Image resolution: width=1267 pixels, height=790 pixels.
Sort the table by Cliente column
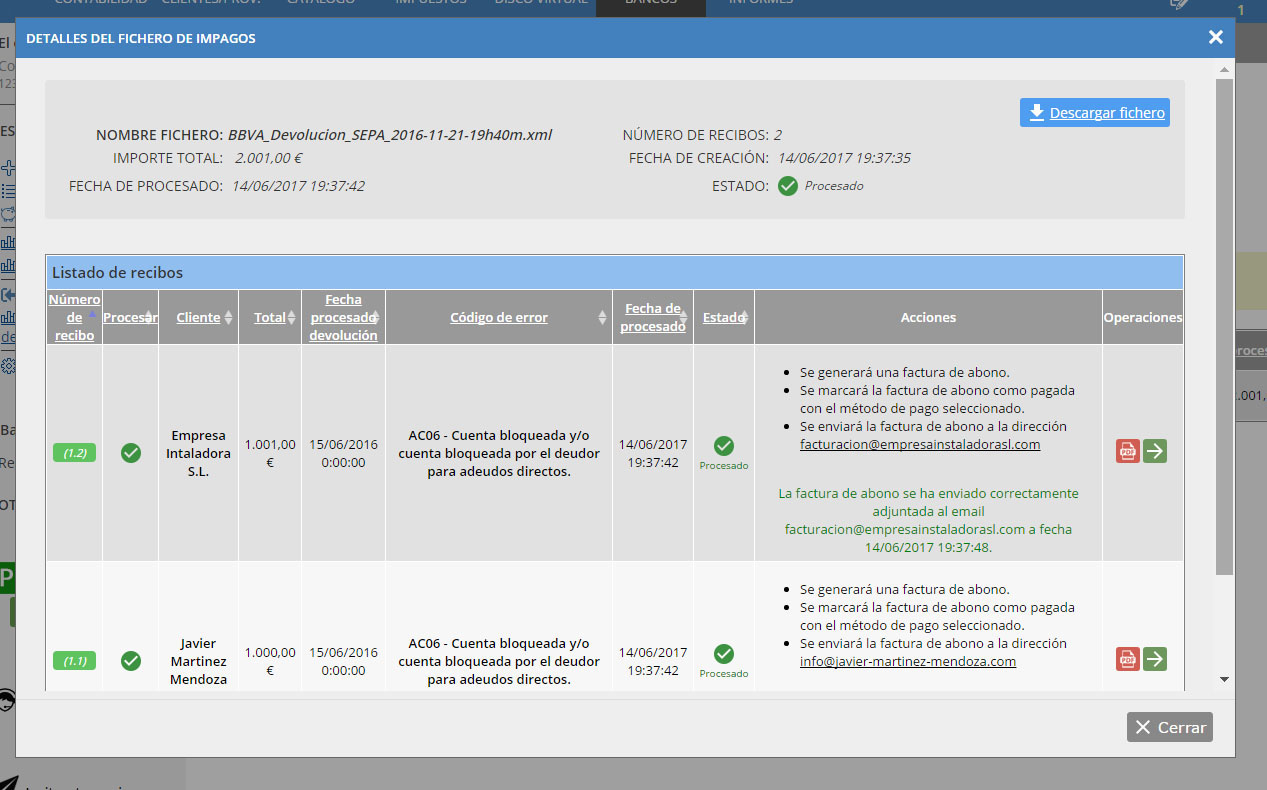coord(198,317)
